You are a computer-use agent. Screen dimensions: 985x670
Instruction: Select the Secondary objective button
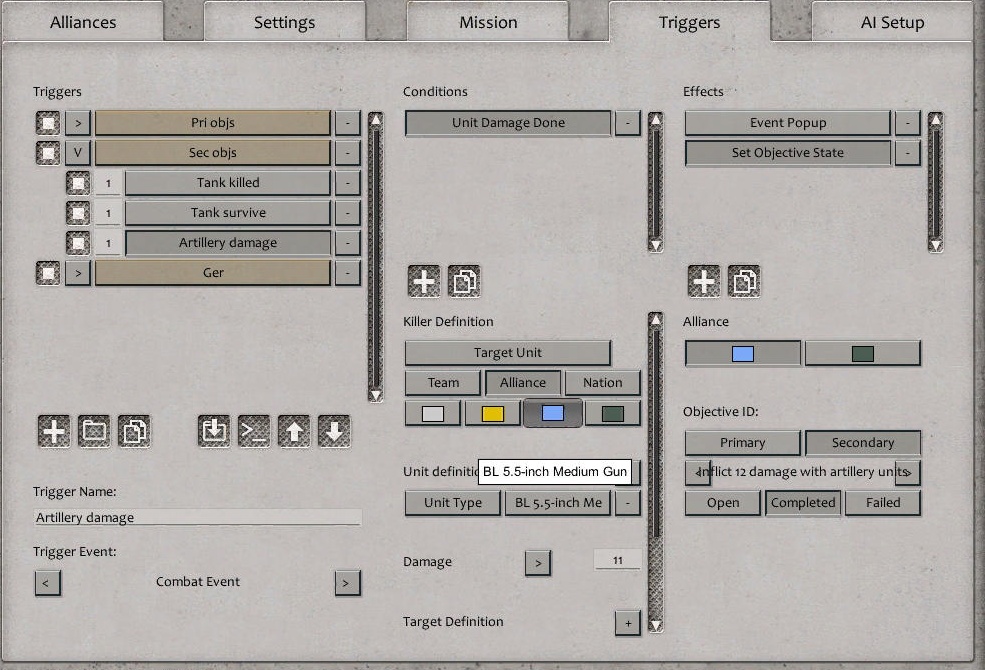click(x=862, y=442)
